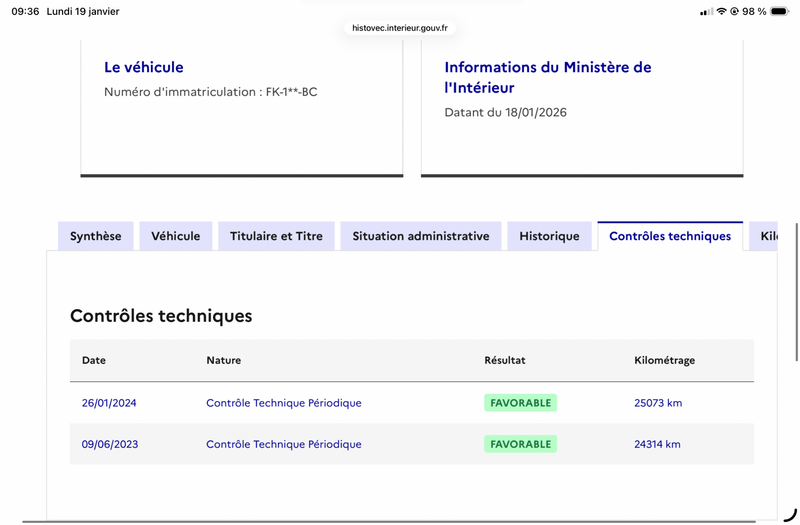Tap the Informations du Ministère de l'Intérieur heading

(x=547, y=77)
